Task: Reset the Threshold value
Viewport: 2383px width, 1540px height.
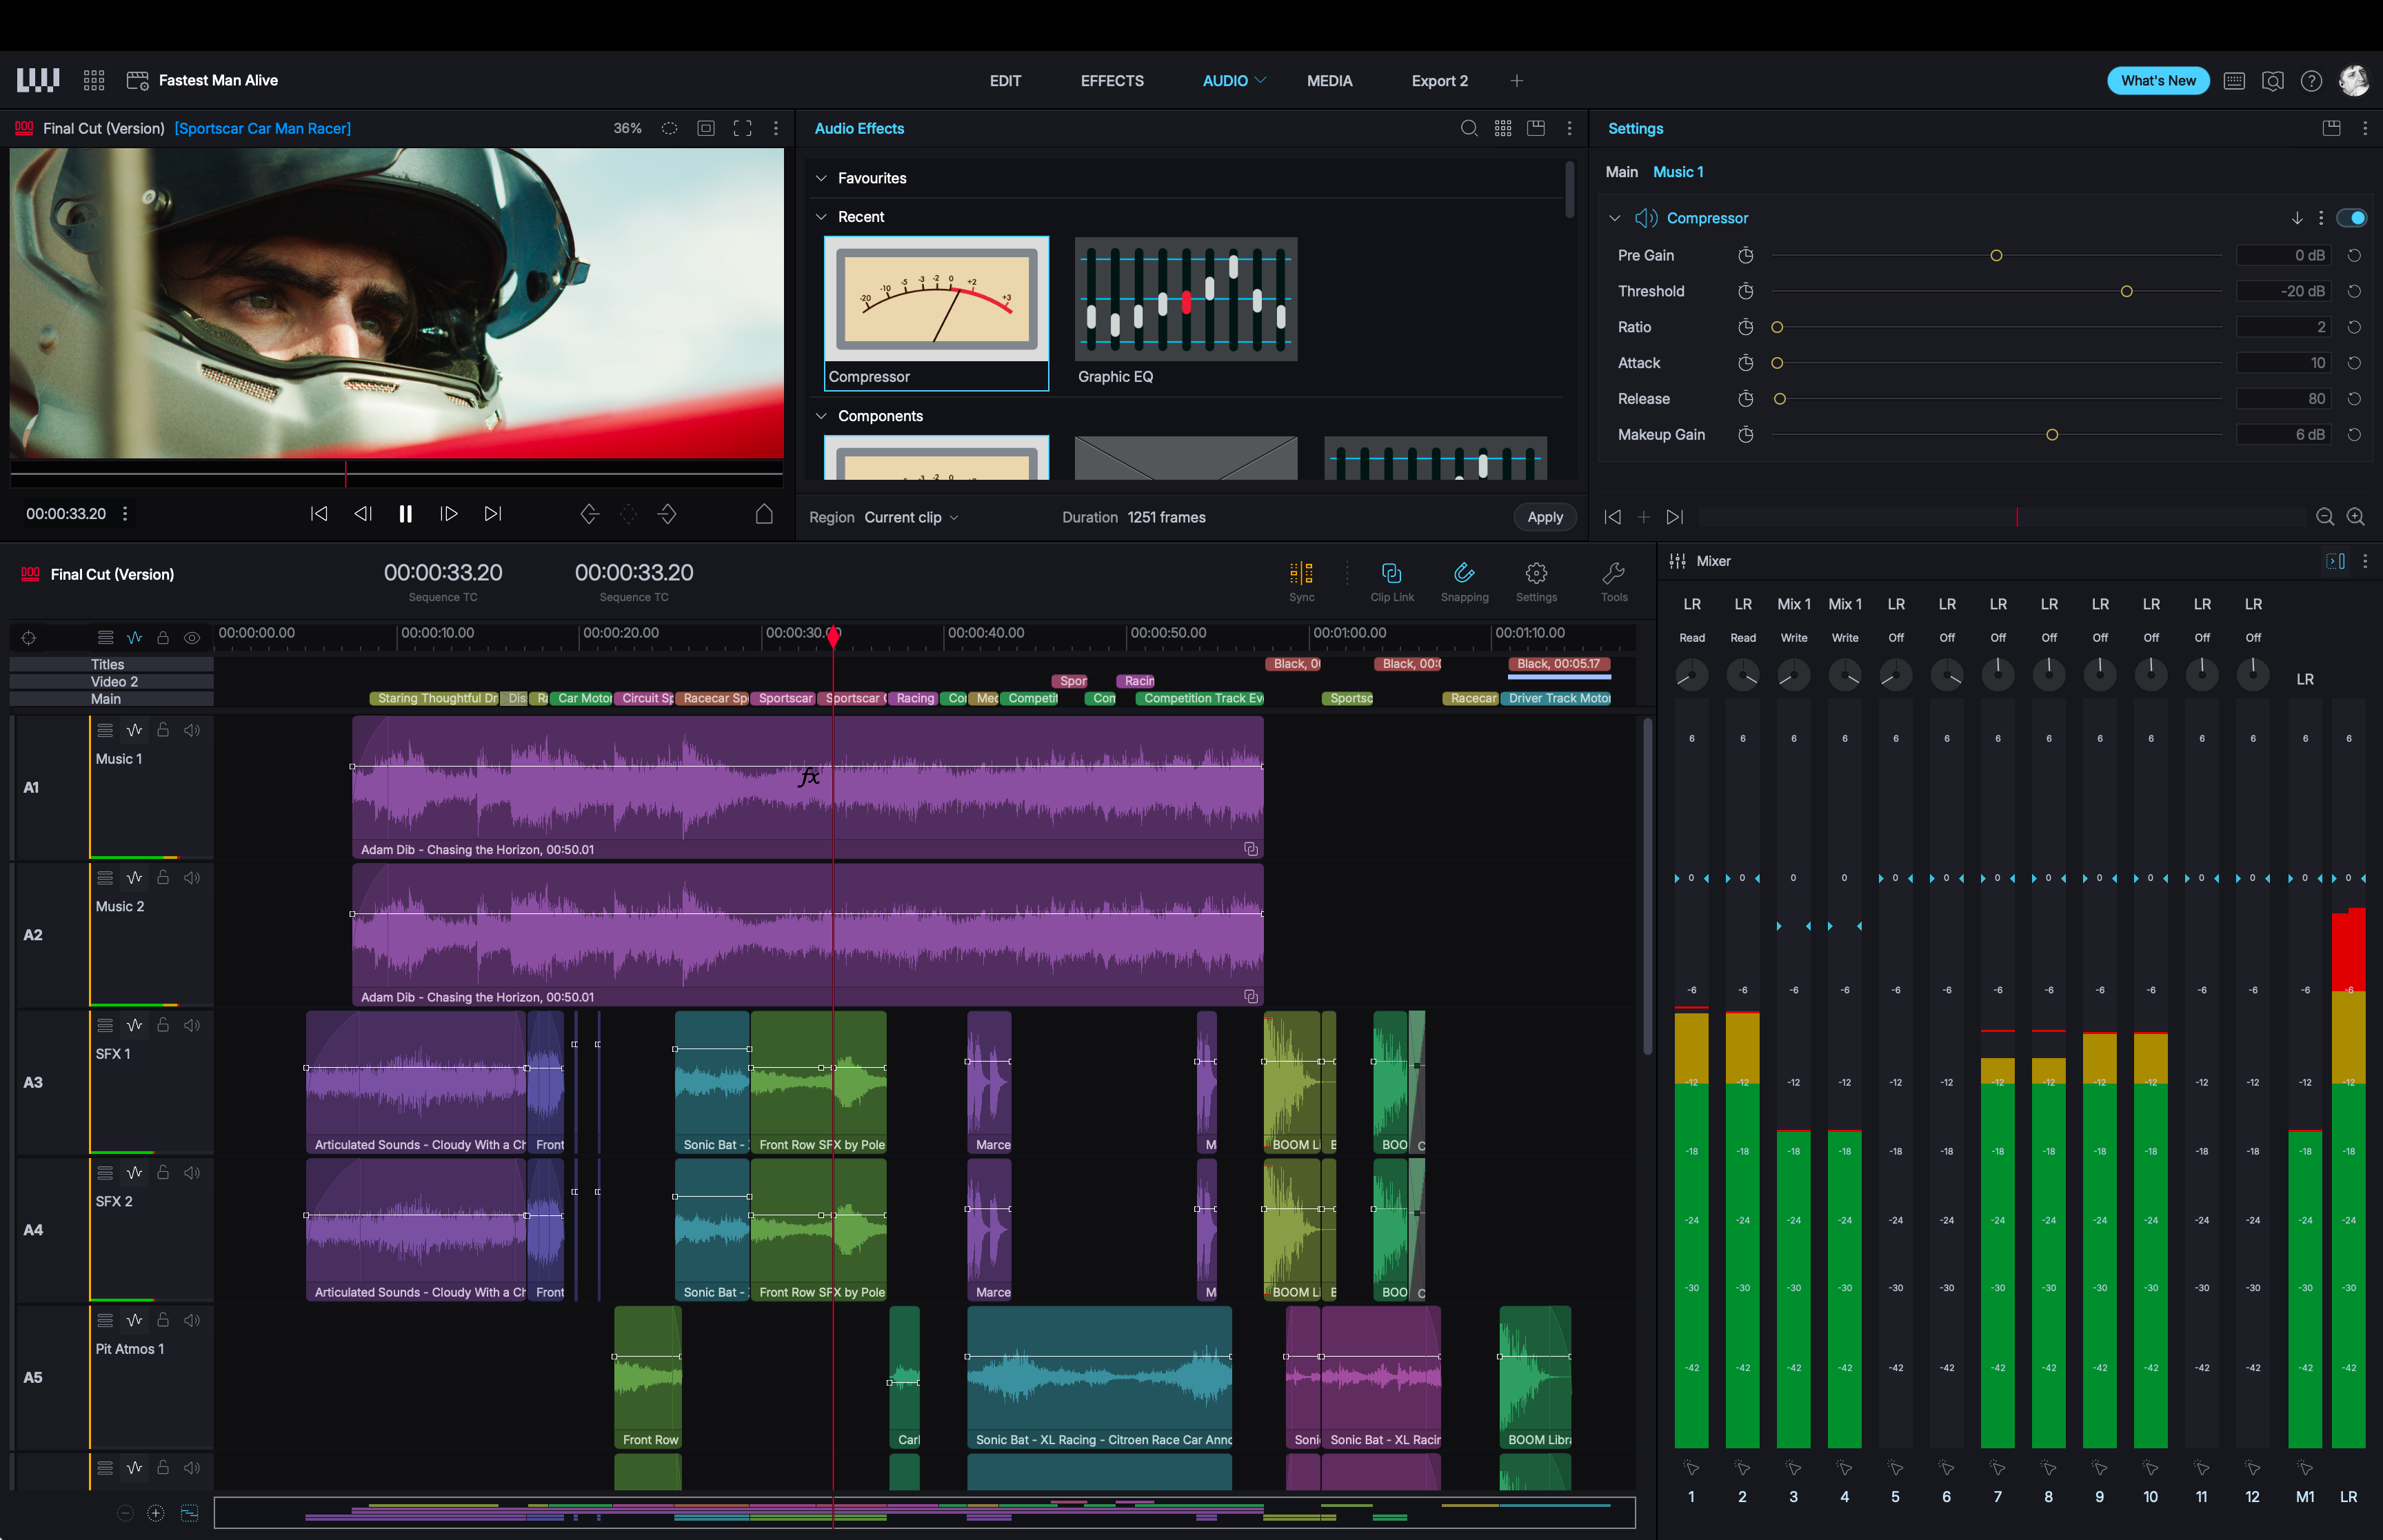Action: (2354, 291)
